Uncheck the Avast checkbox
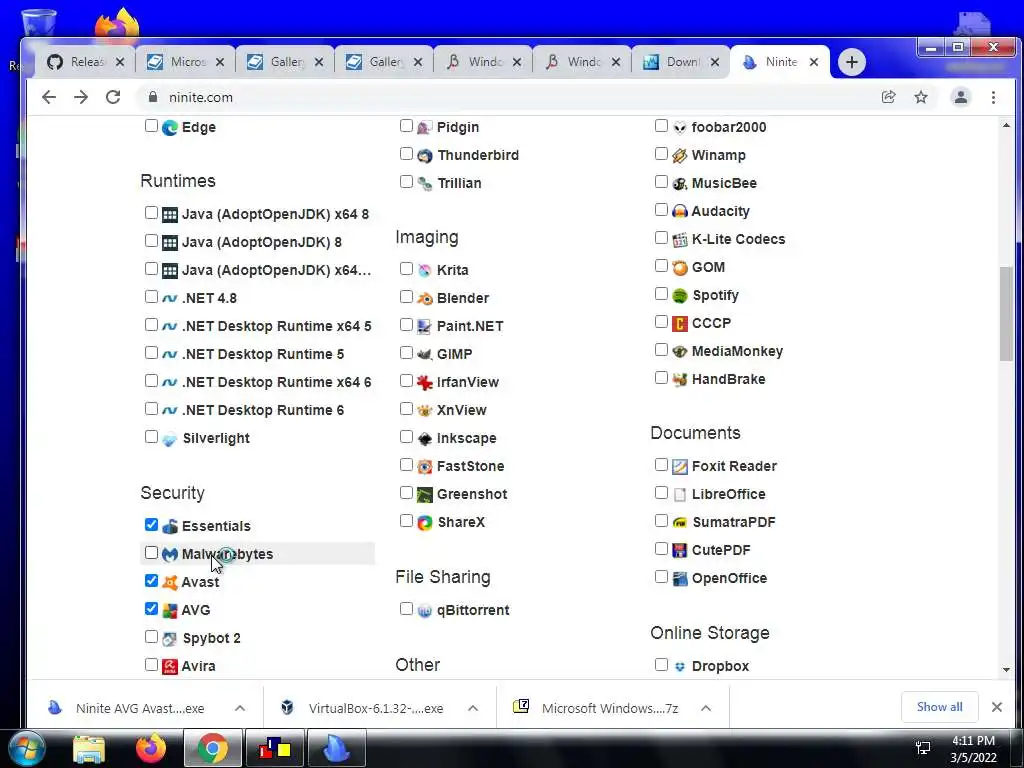 tap(151, 581)
